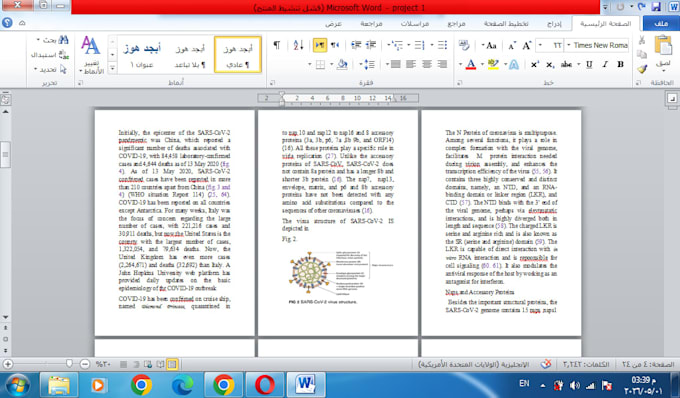Open the borders button
680x398 pixels.
(320, 65)
